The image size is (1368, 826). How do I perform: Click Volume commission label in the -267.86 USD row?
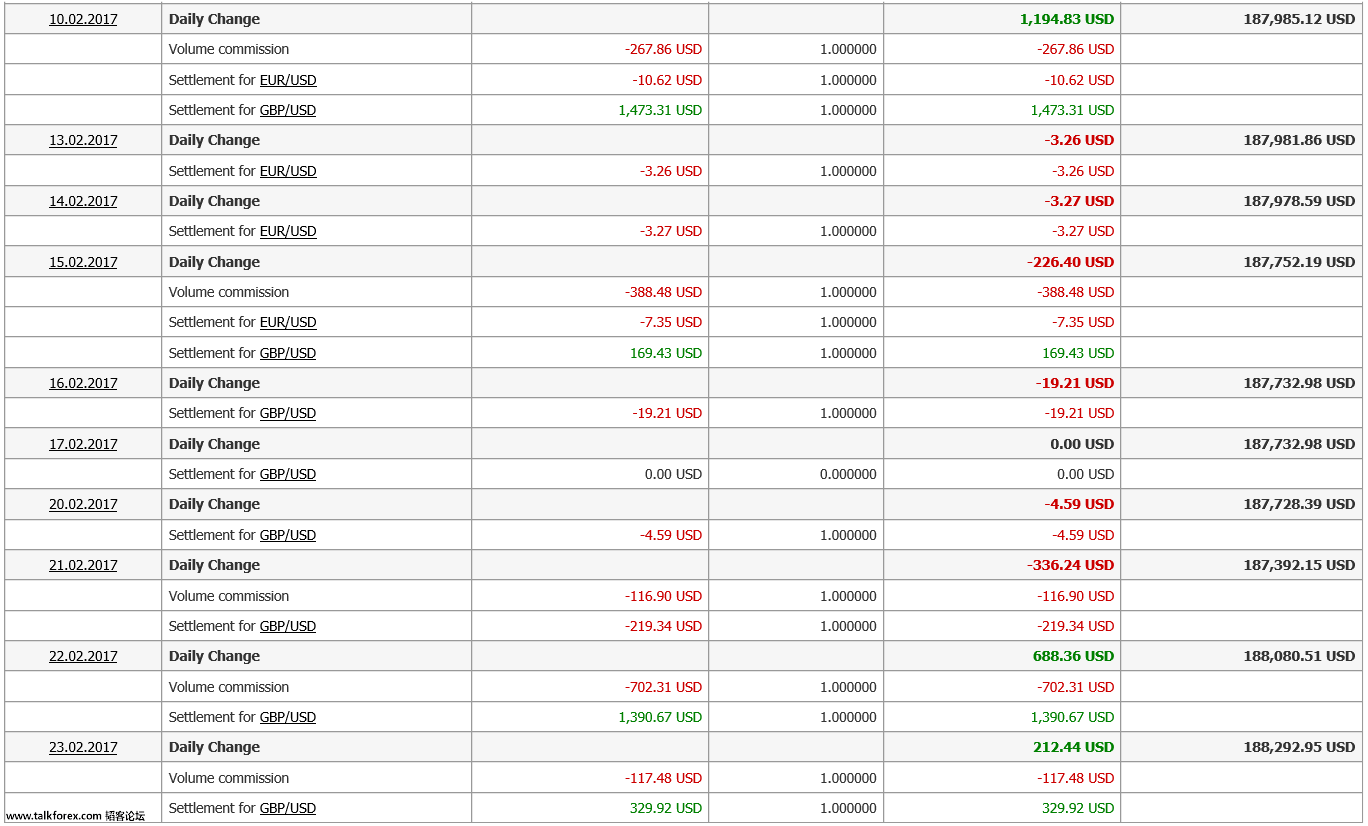(229, 49)
